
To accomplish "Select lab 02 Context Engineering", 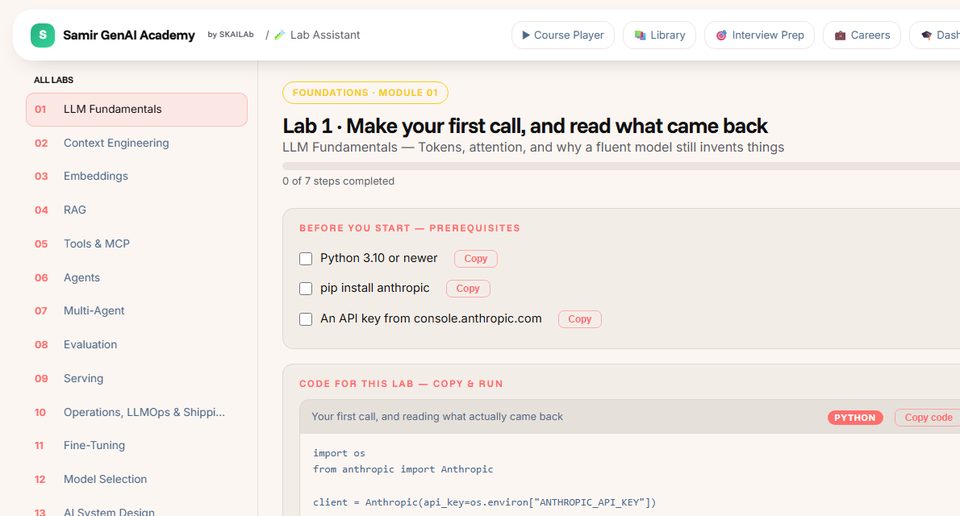I will tap(137, 143).
